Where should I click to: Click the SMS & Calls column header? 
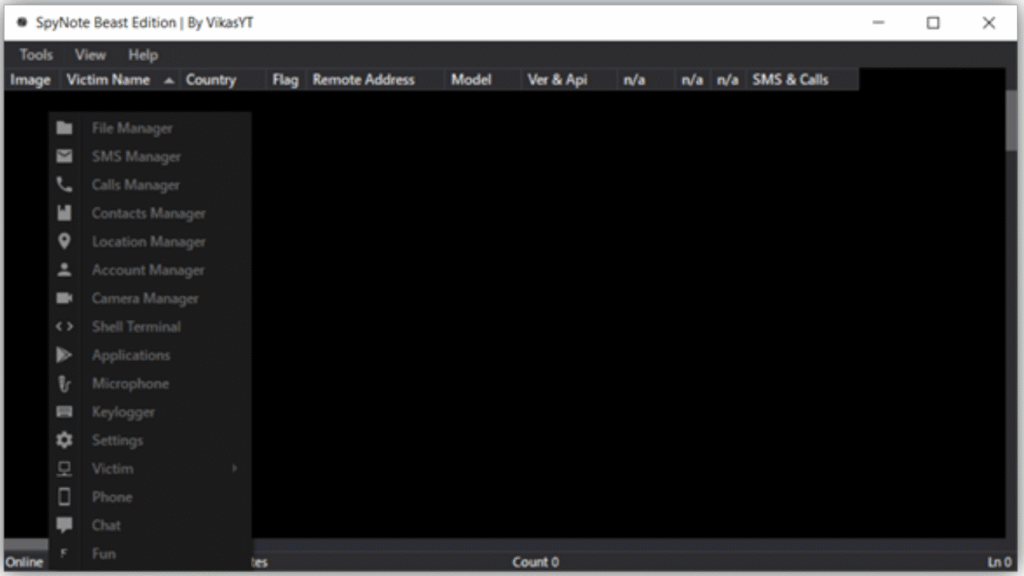(x=790, y=80)
